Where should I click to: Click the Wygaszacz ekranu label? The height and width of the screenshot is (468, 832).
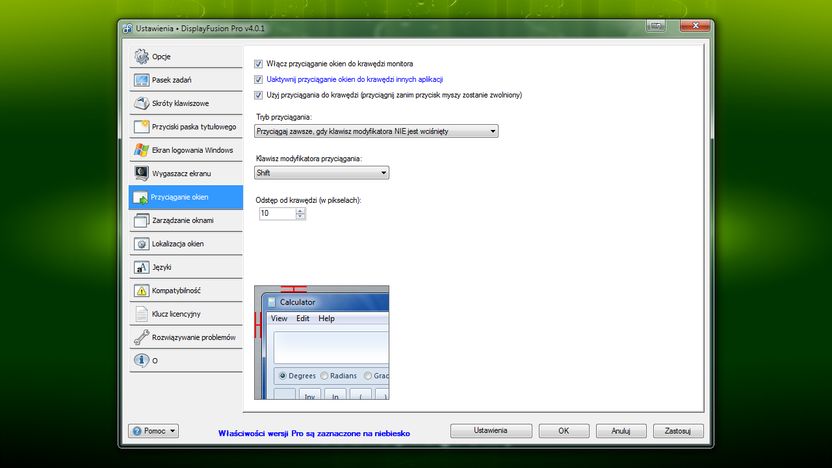click(x=181, y=174)
